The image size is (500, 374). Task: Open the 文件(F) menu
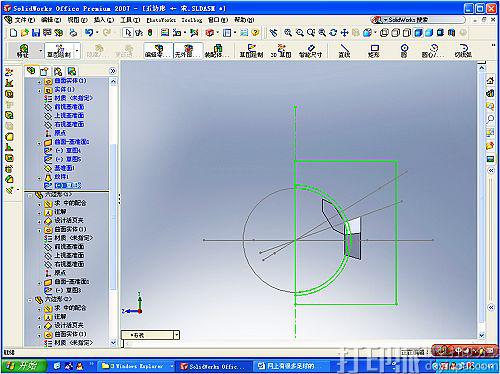tap(25, 20)
